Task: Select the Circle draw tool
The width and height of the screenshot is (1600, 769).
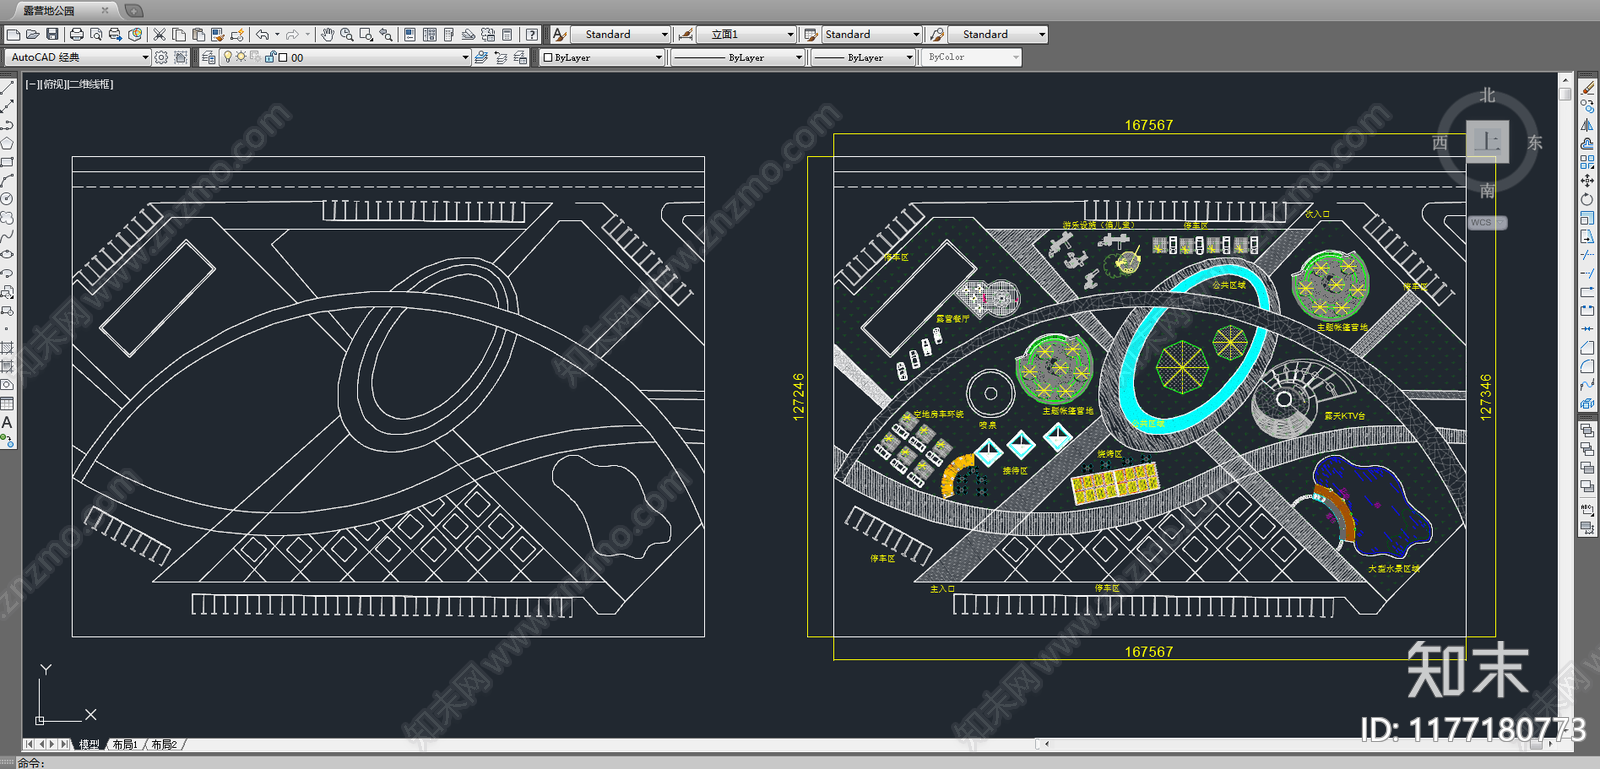Action: coord(7,198)
